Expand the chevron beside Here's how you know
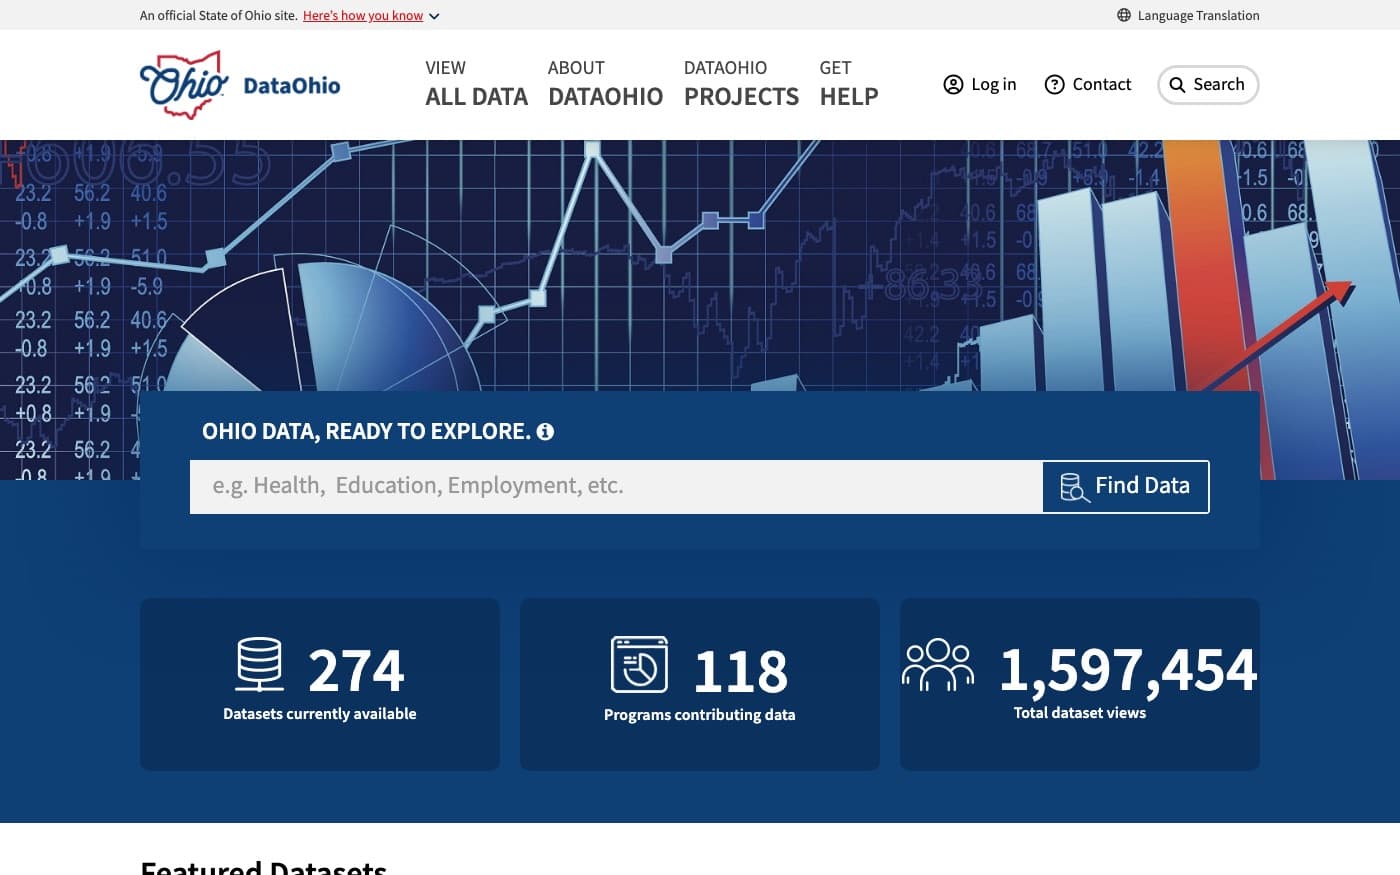1400x875 pixels. pyautogui.click(x=434, y=16)
